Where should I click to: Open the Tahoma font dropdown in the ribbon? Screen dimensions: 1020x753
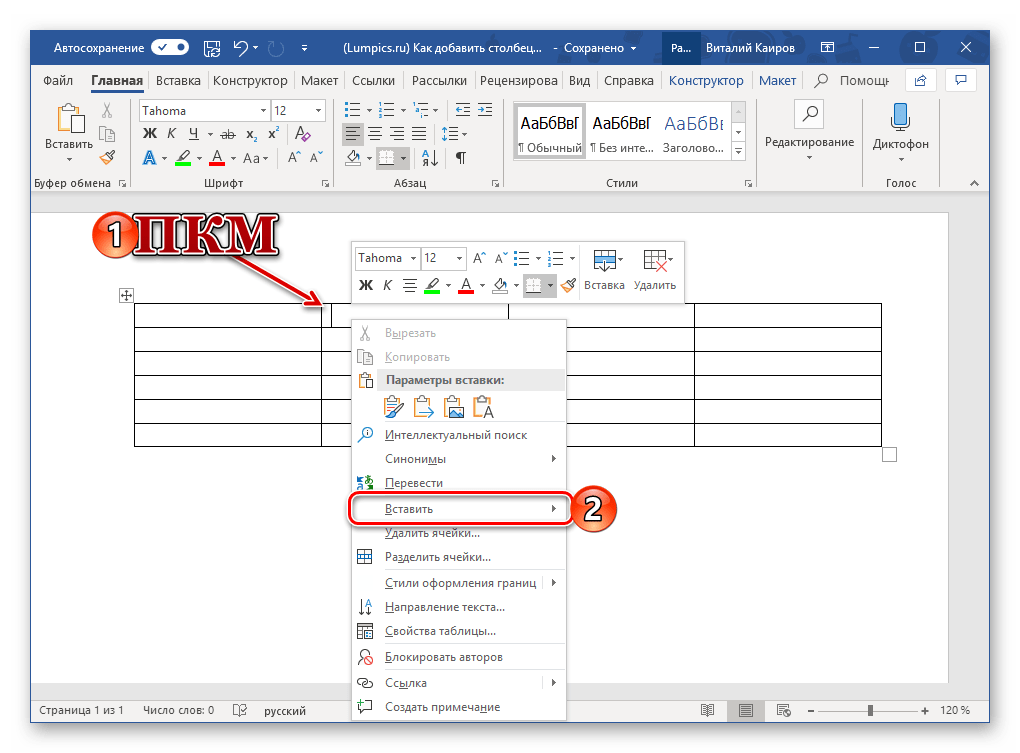pos(264,111)
